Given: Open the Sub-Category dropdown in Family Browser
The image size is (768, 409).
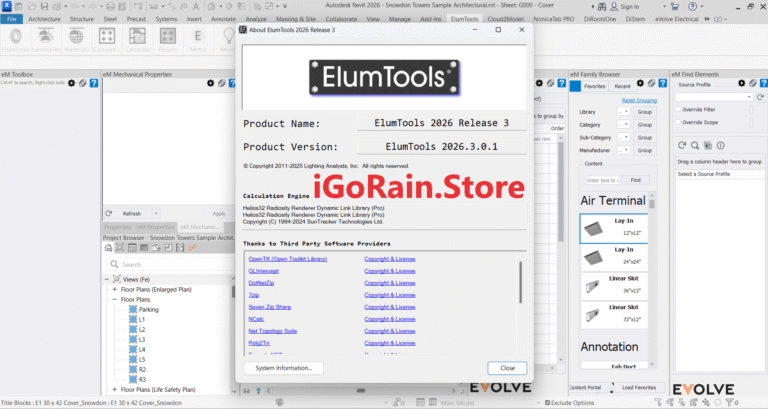Looking at the screenshot, I should coord(624,137).
